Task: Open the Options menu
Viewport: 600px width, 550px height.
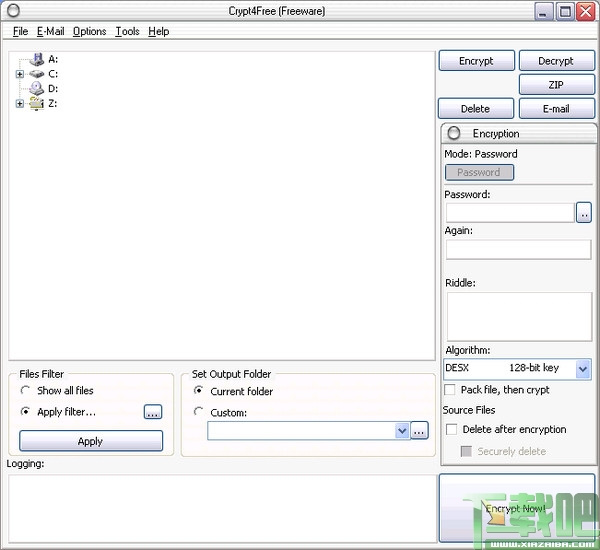Action: [90, 31]
